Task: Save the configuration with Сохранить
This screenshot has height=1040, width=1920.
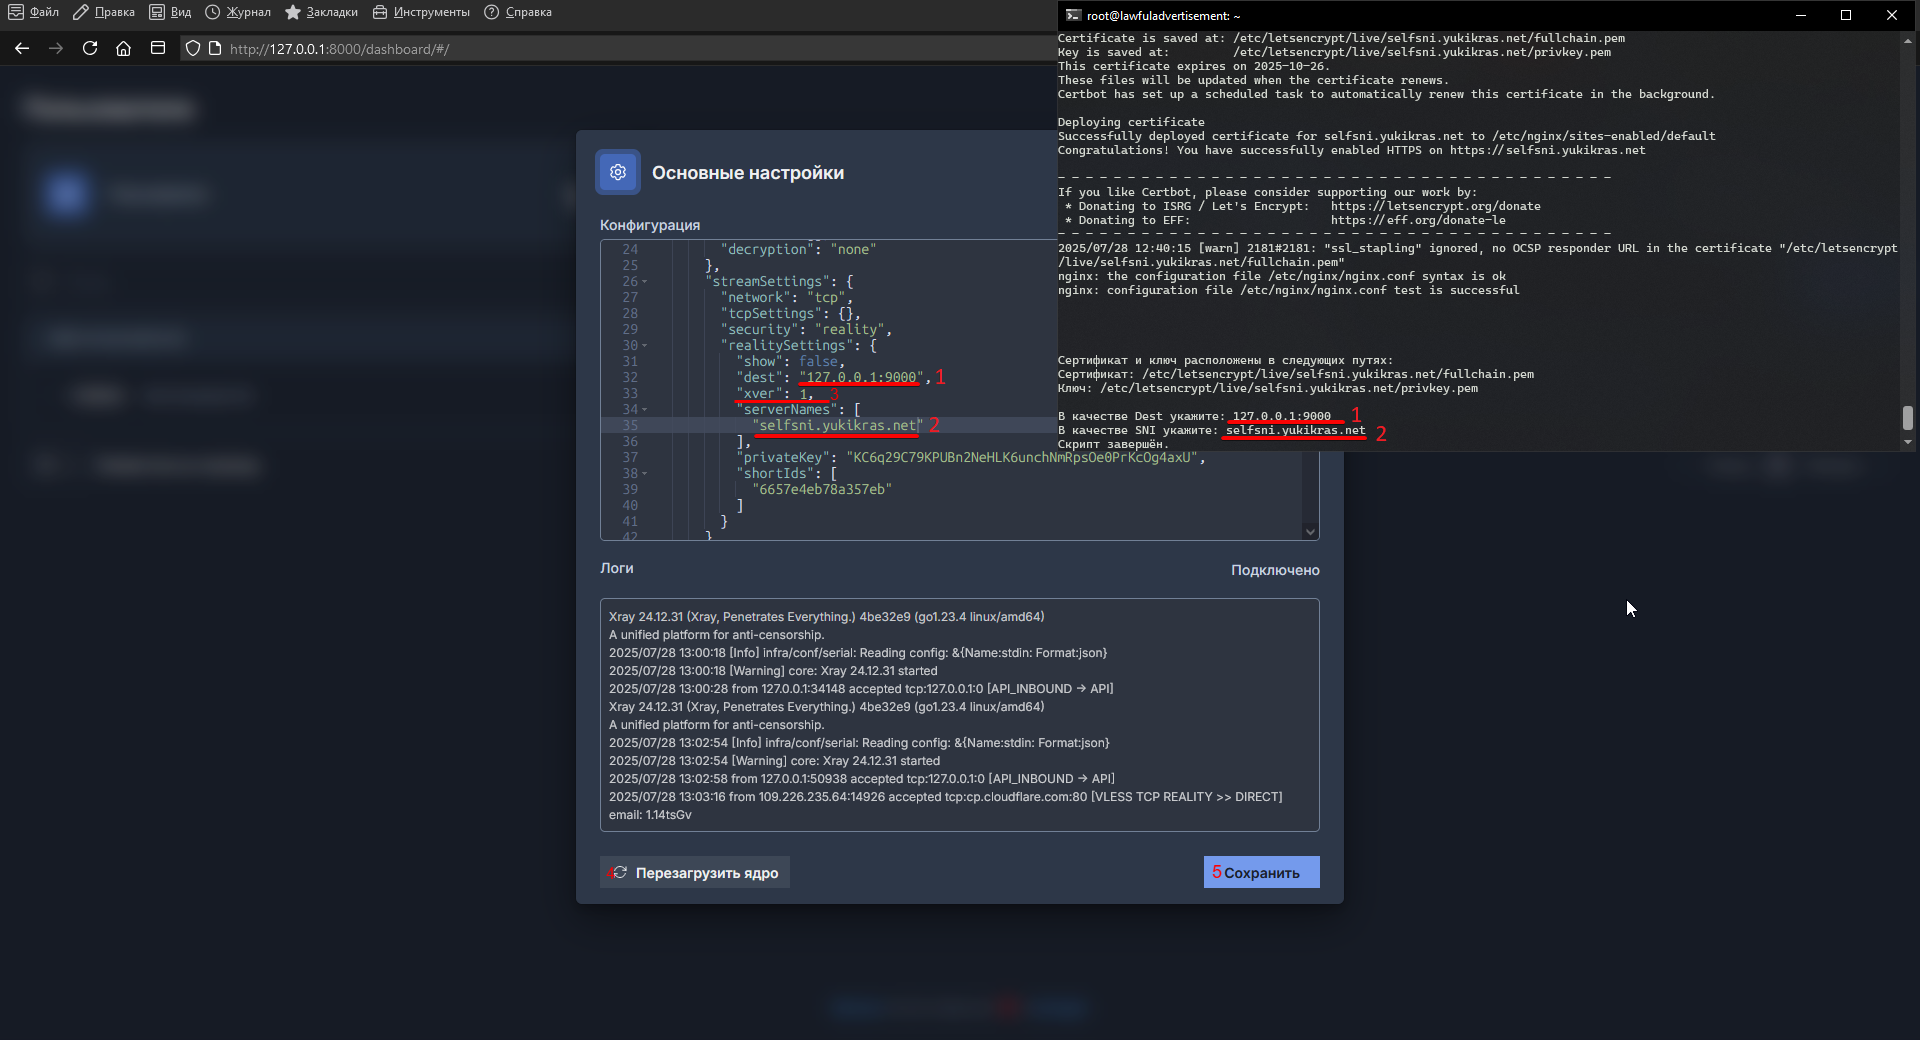Action: [x=1261, y=872]
